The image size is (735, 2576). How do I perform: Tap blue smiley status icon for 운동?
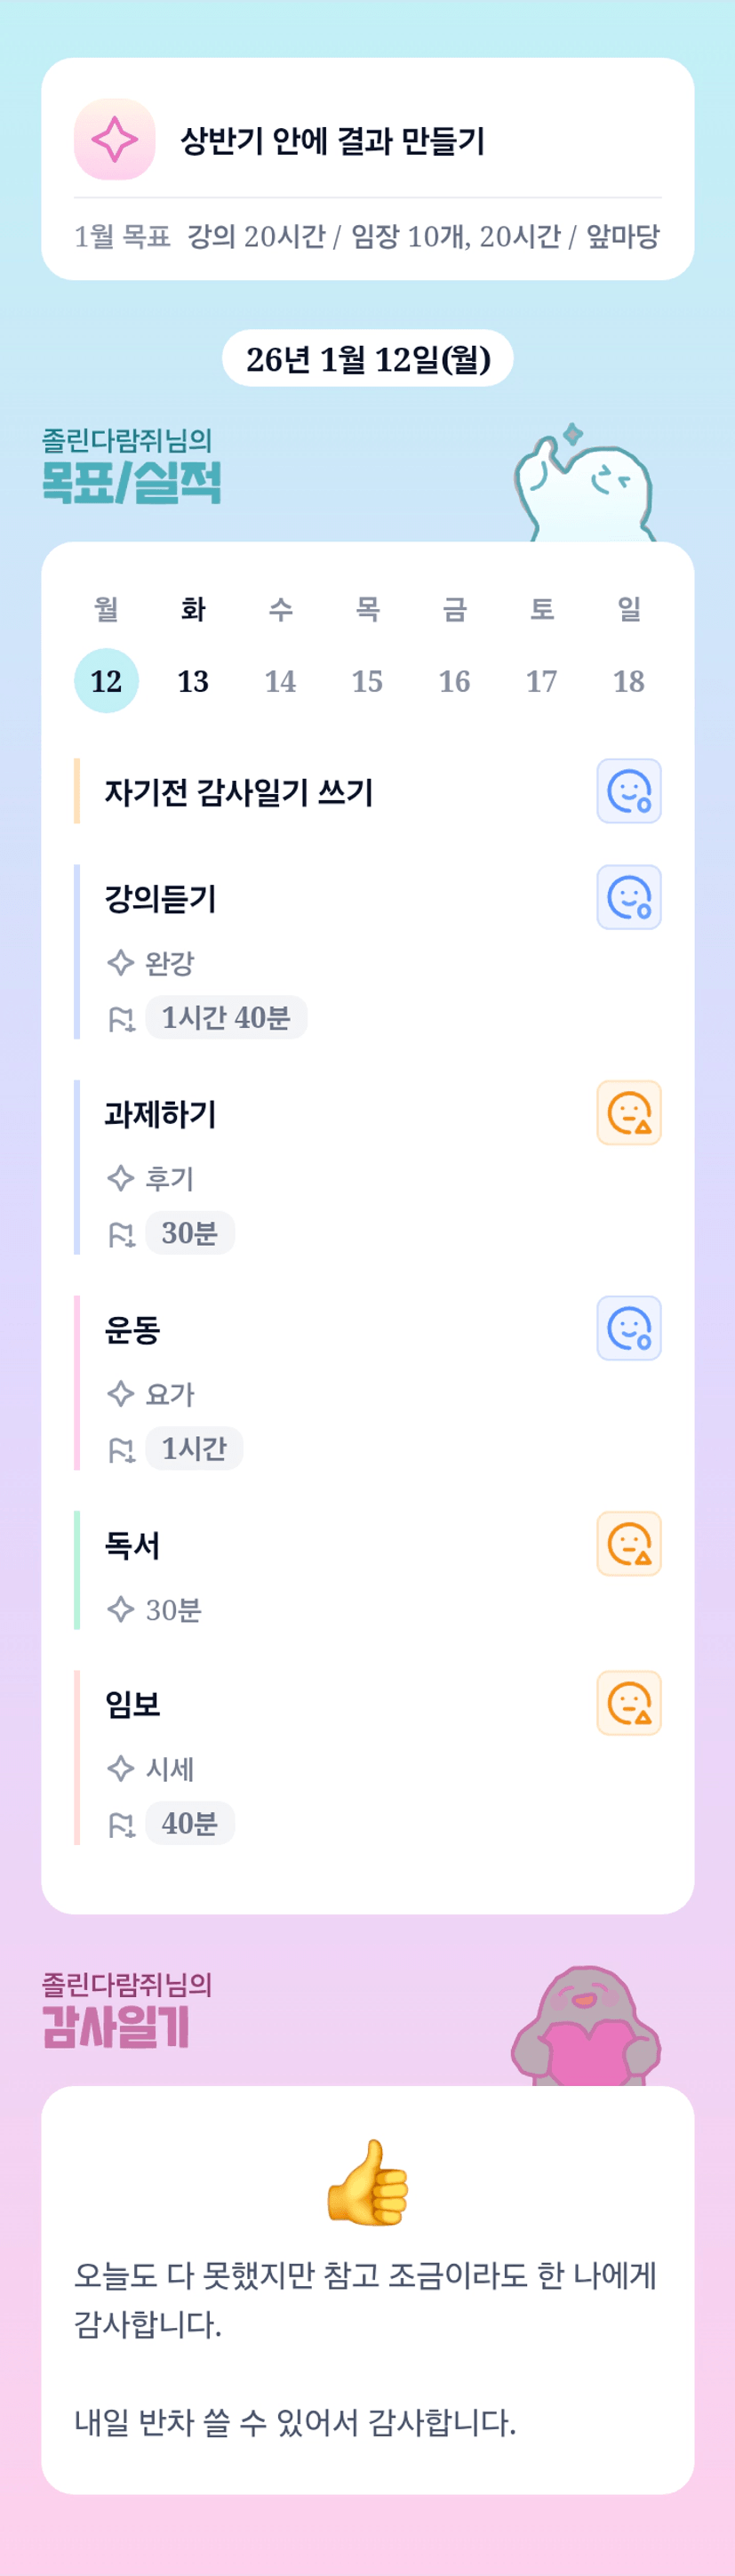[628, 1328]
